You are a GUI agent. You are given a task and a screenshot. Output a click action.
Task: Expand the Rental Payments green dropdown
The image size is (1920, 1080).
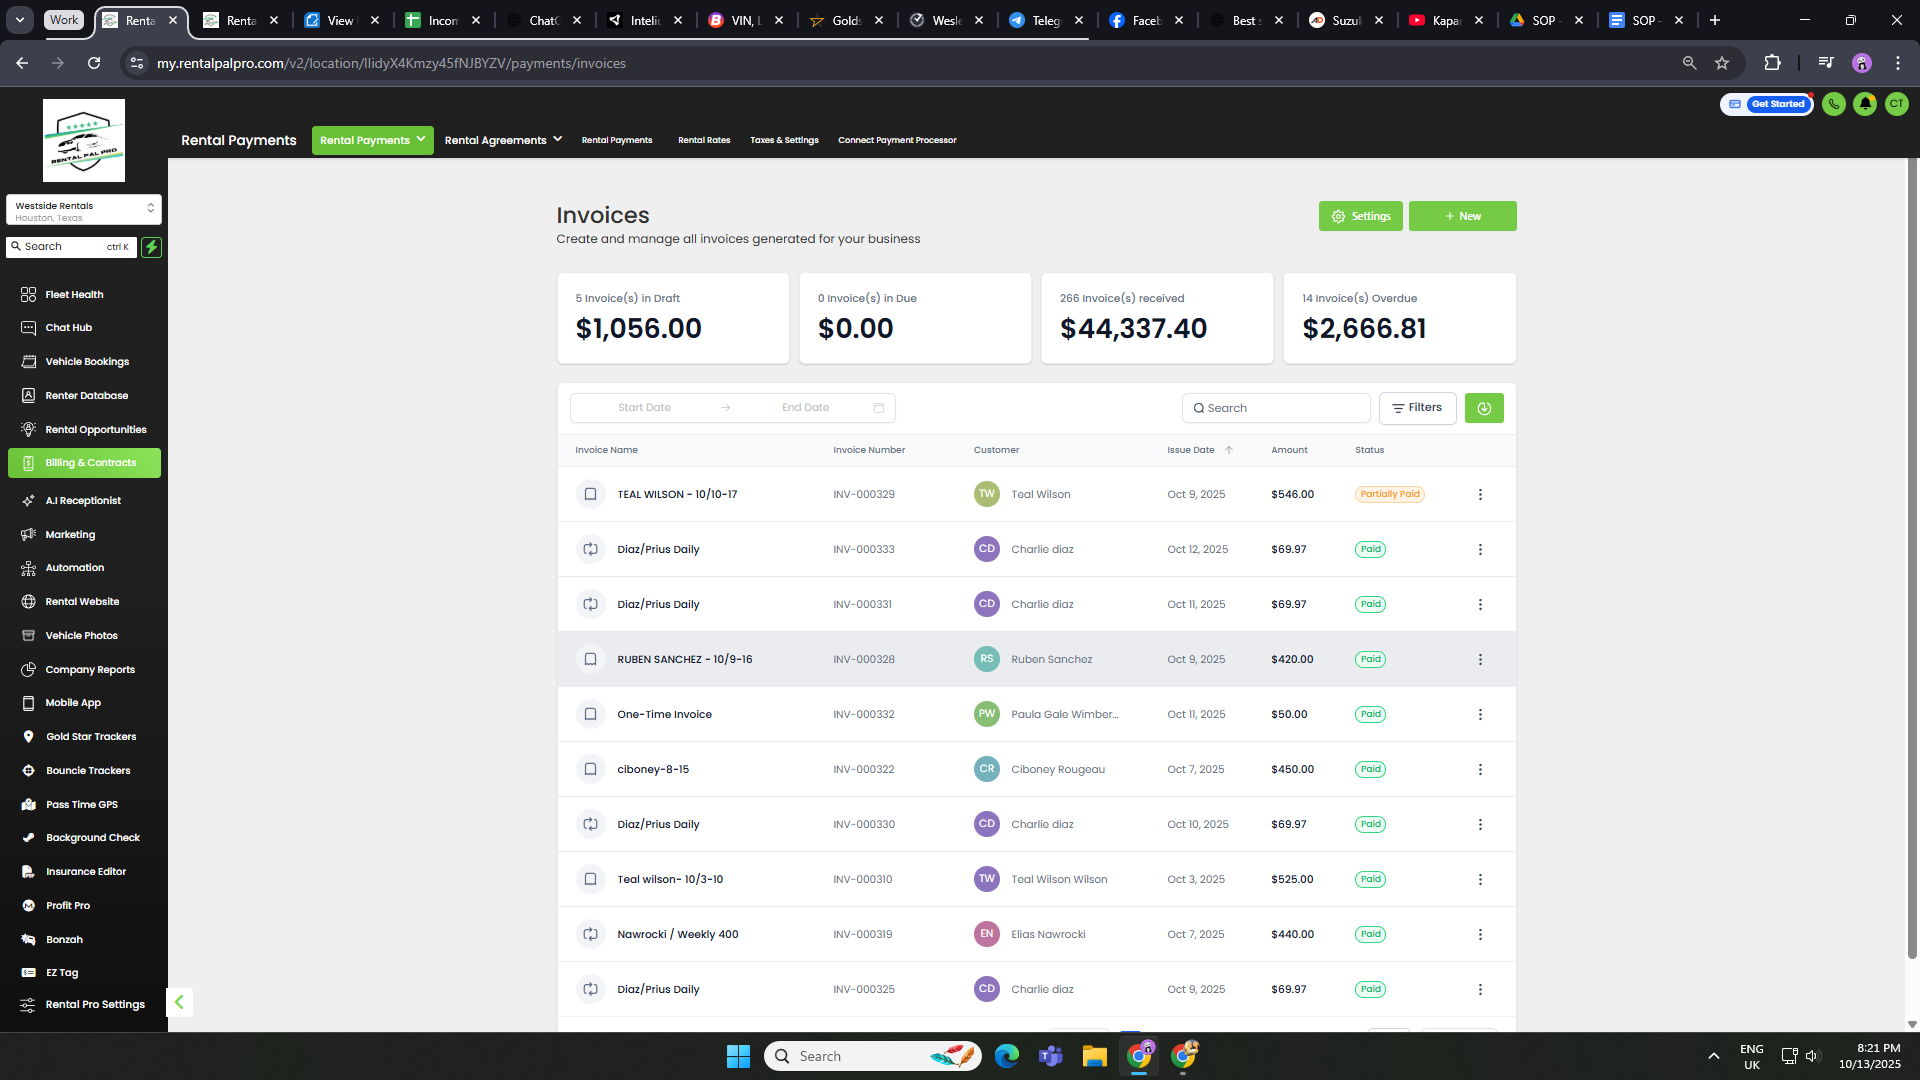(x=372, y=140)
